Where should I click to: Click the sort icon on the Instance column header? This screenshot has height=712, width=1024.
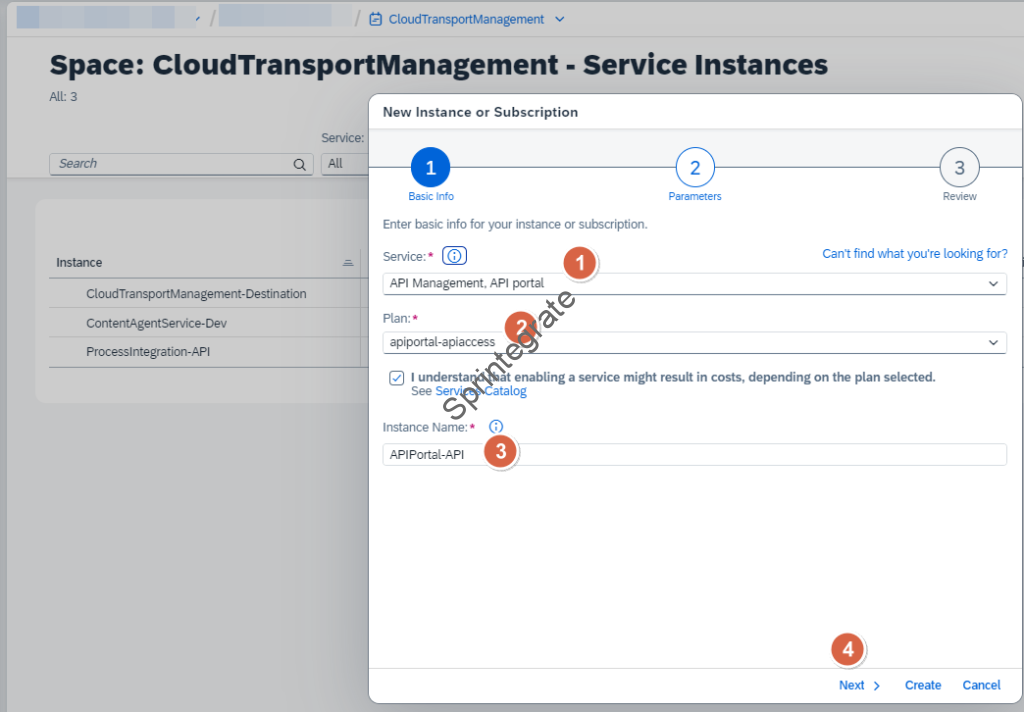[347, 261]
